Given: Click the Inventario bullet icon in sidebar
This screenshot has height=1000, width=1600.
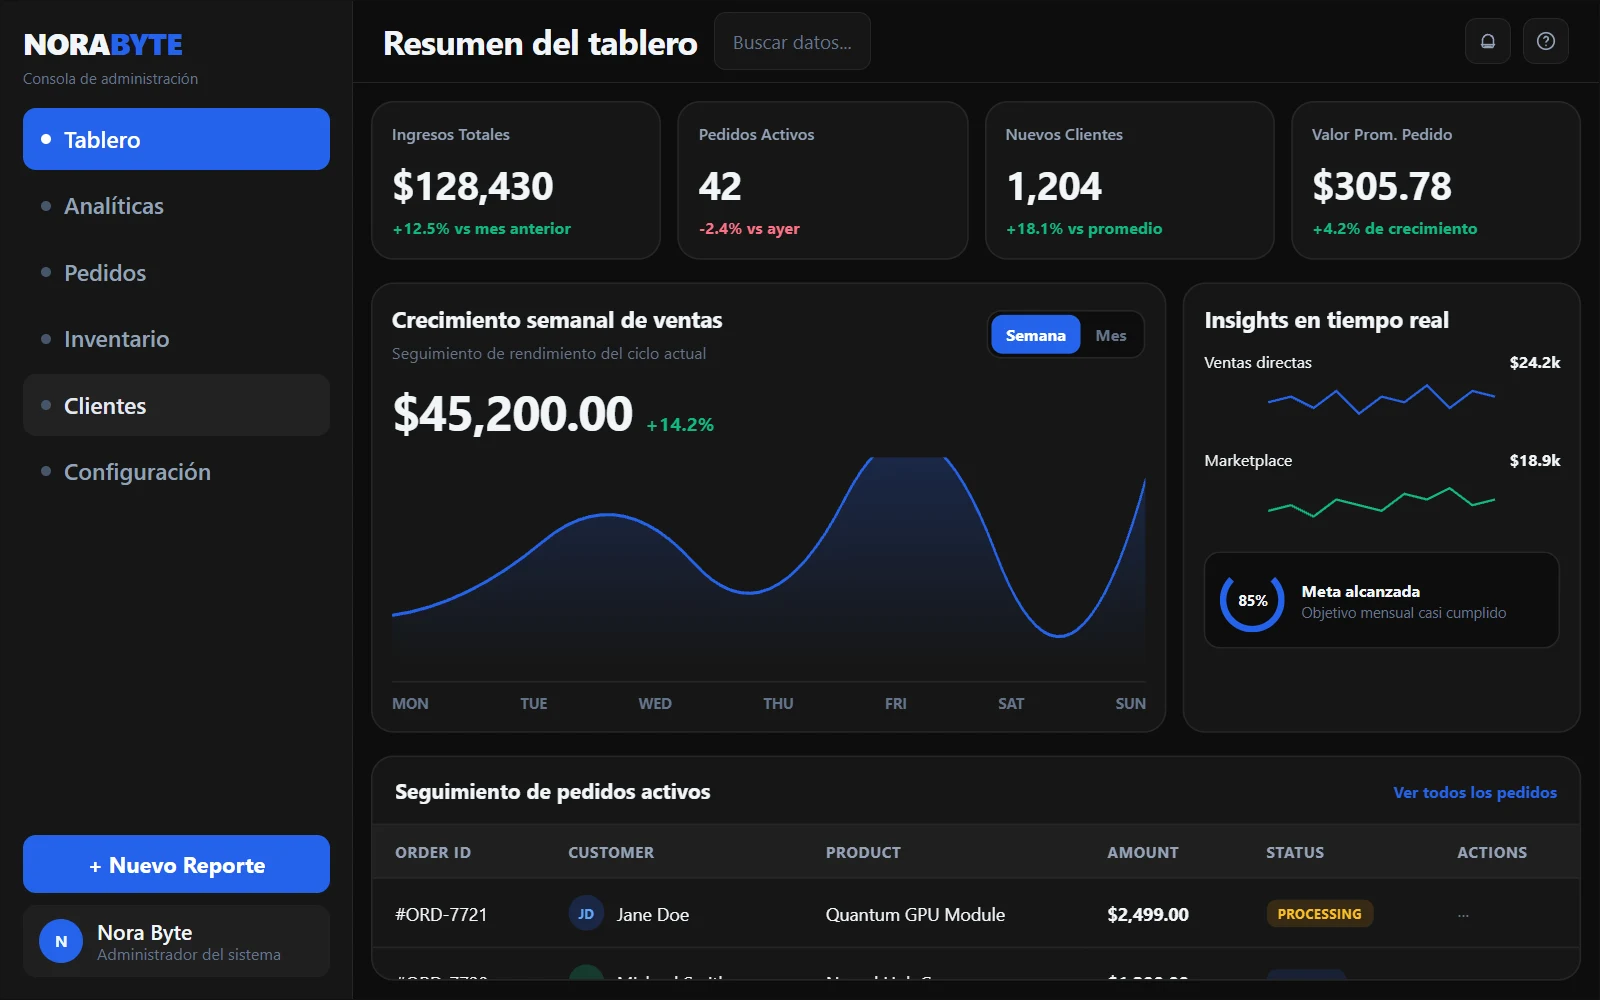Looking at the screenshot, I should [44, 339].
